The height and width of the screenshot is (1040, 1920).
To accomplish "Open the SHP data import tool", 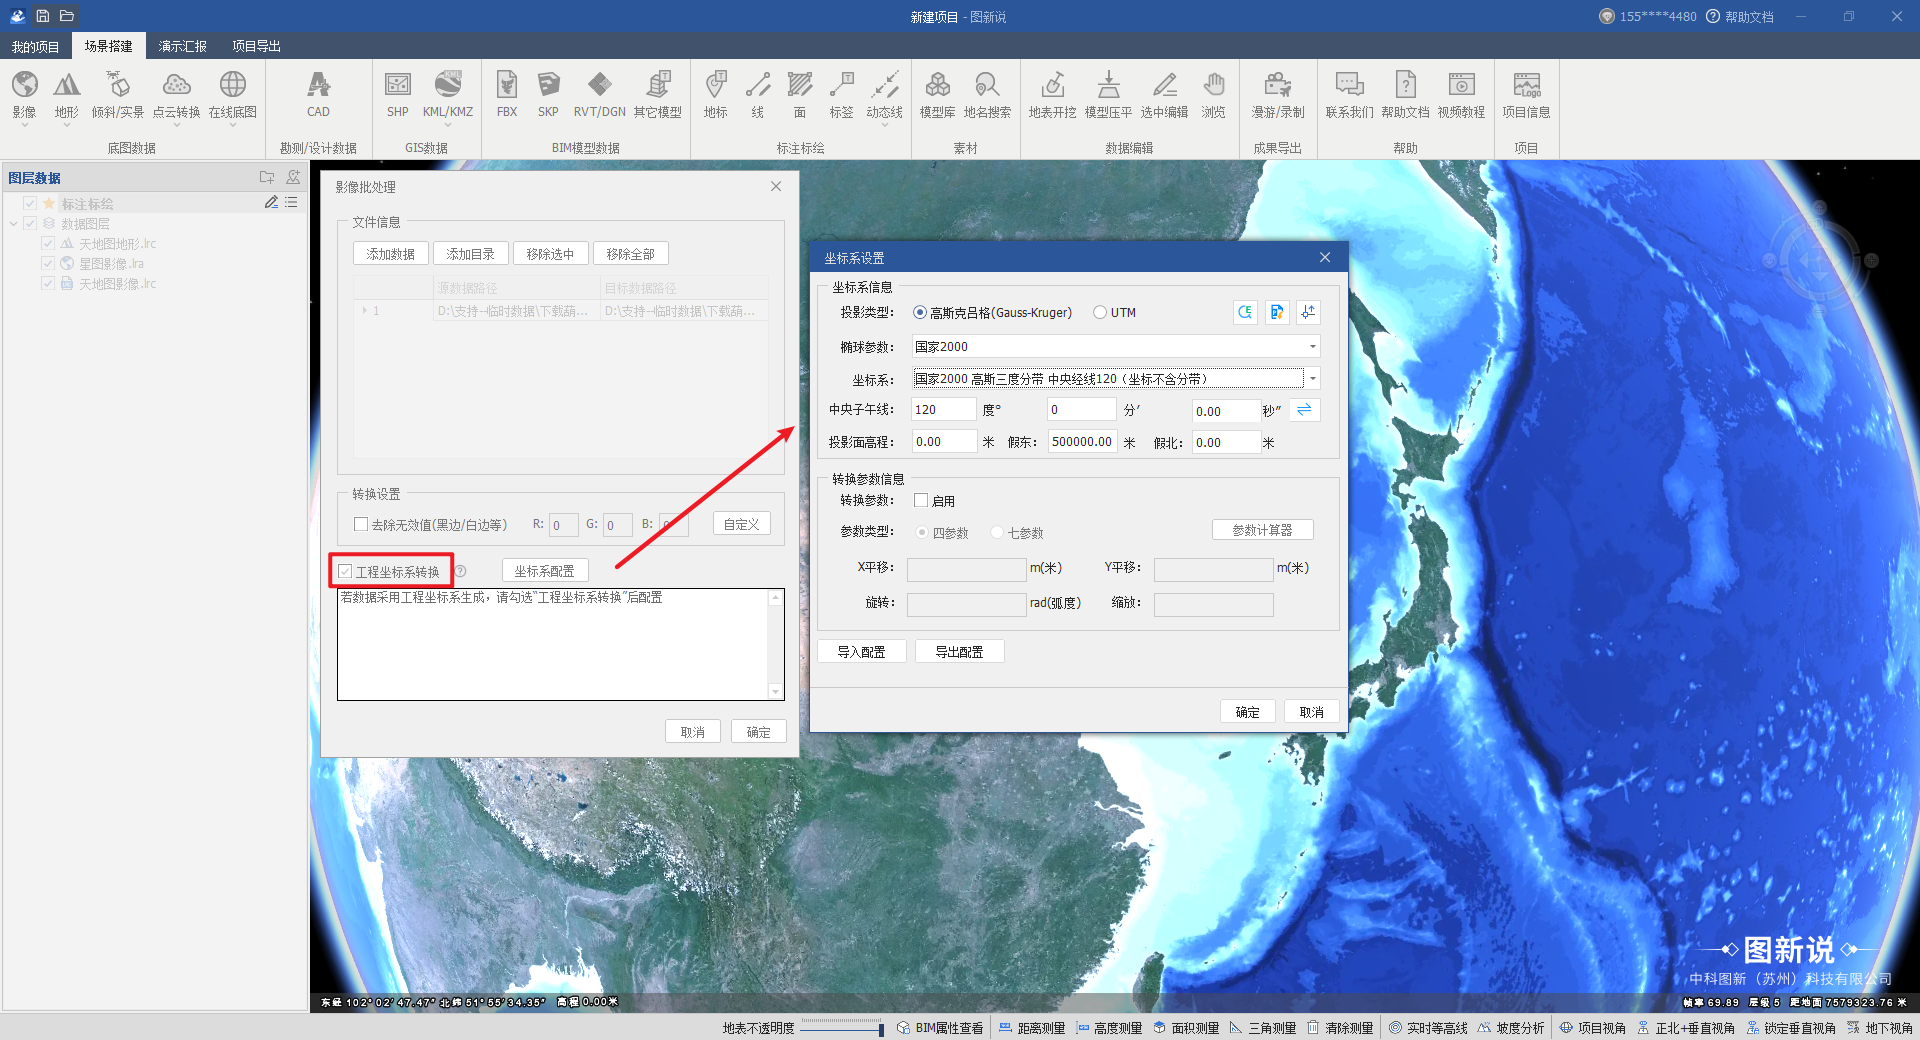I will click(397, 95).
